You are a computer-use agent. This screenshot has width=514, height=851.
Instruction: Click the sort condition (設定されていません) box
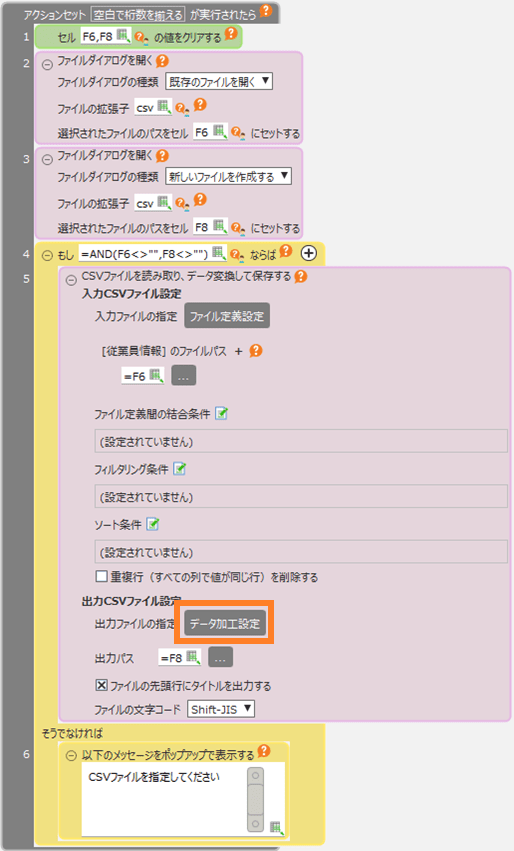click(301, 552)
